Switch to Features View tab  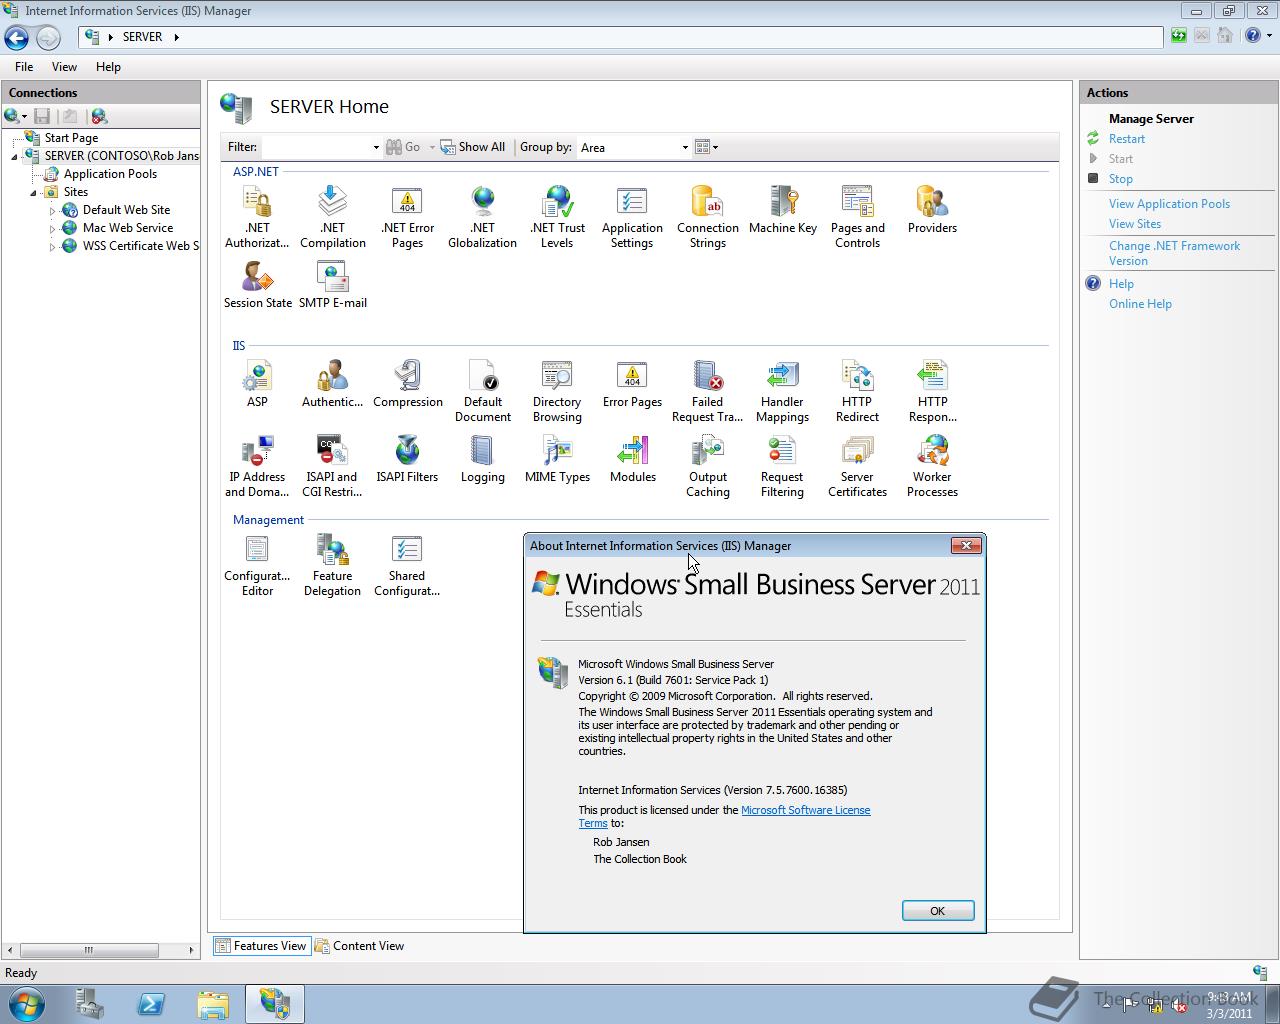point(261,945)
